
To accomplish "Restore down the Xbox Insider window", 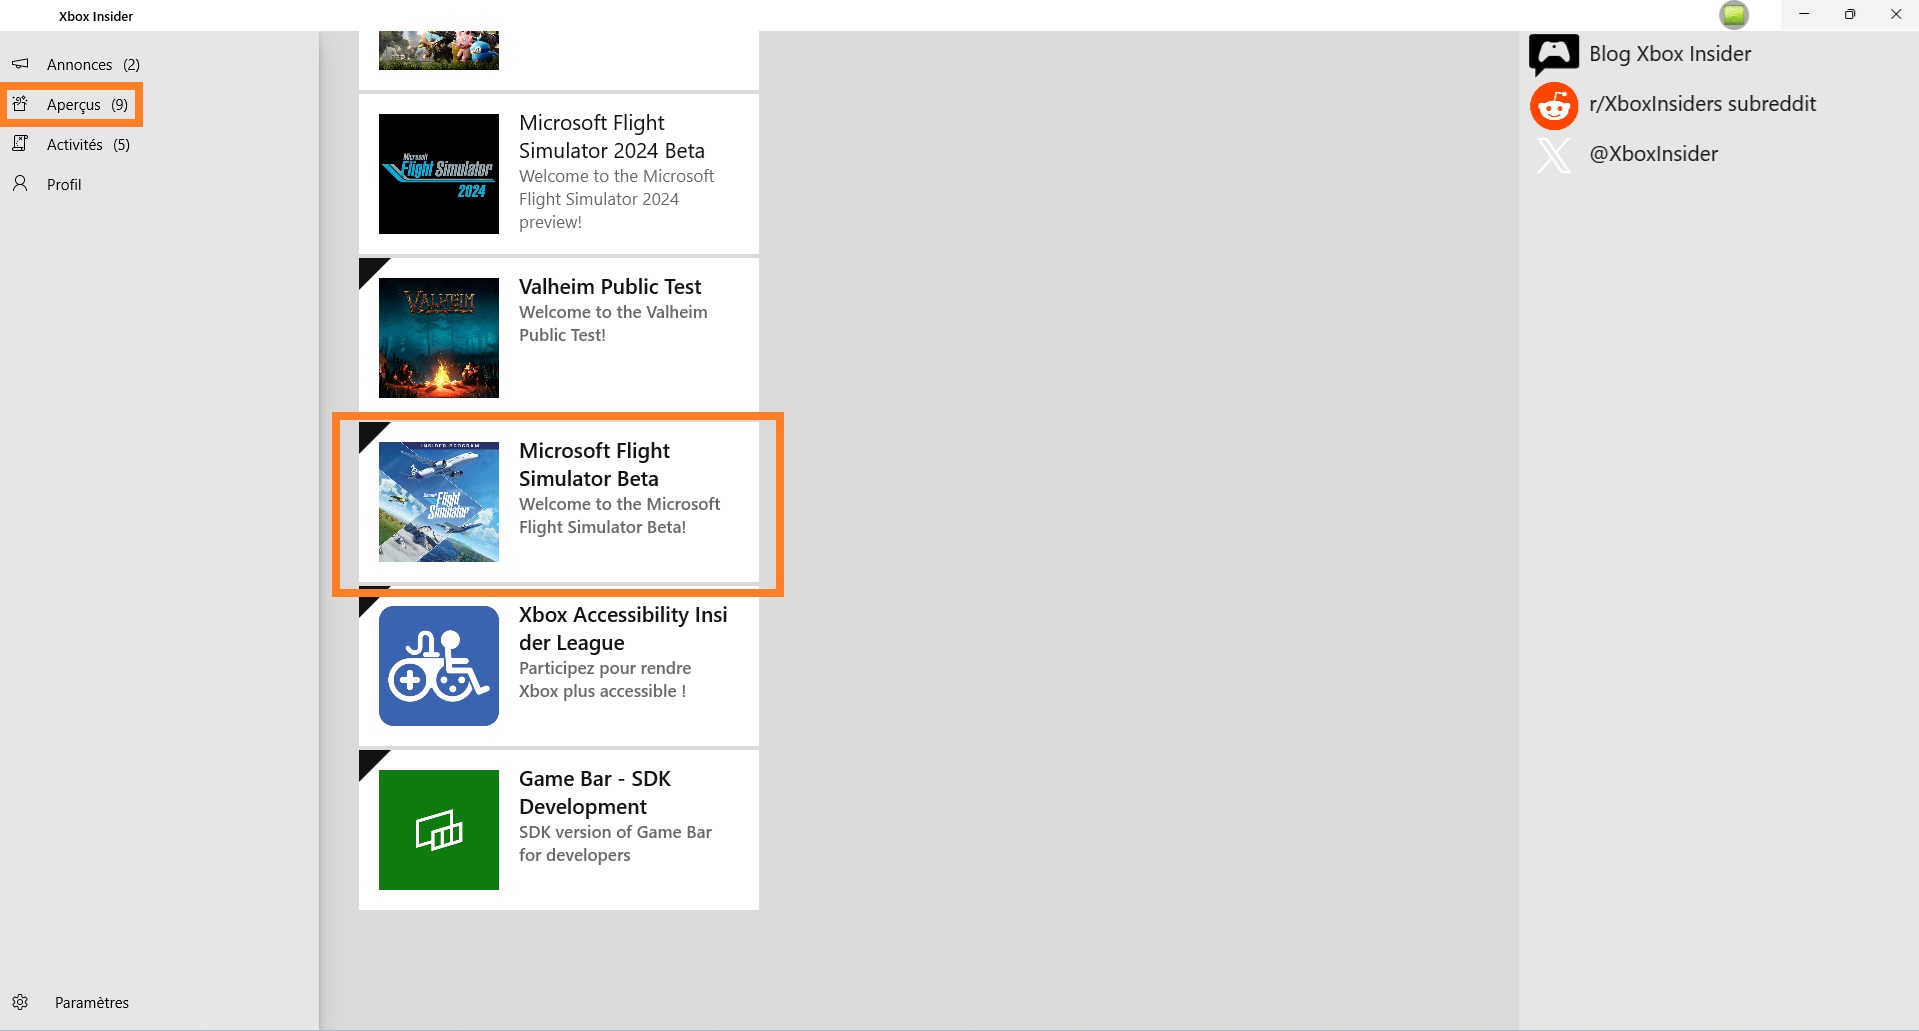I will pos(1850,15).
